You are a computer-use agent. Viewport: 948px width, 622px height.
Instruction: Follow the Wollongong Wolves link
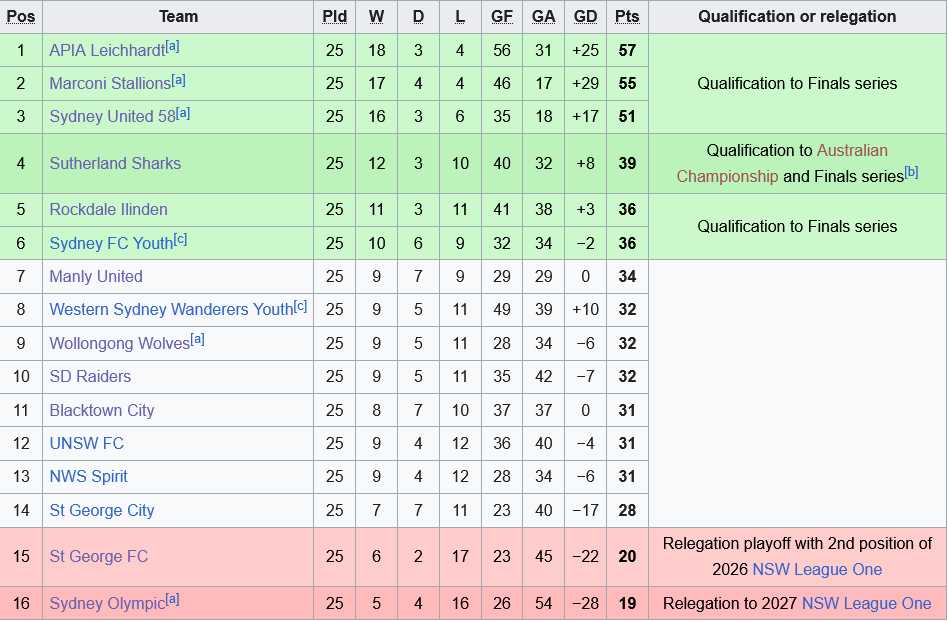[120, 343]
